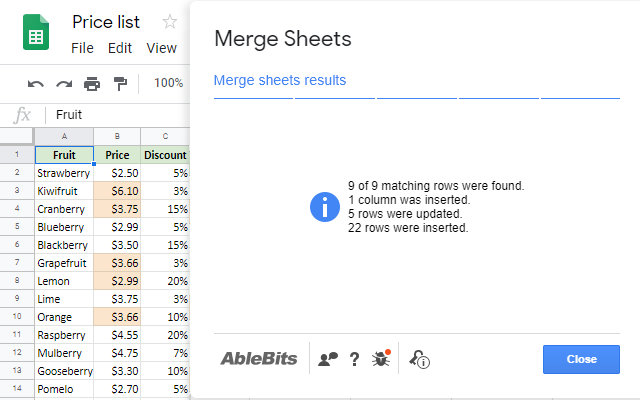Viewport: 640px width, 400px height.
Task: Click the formula bar showing Fruit
Action: pyautogui.click(x=120, y=115)
